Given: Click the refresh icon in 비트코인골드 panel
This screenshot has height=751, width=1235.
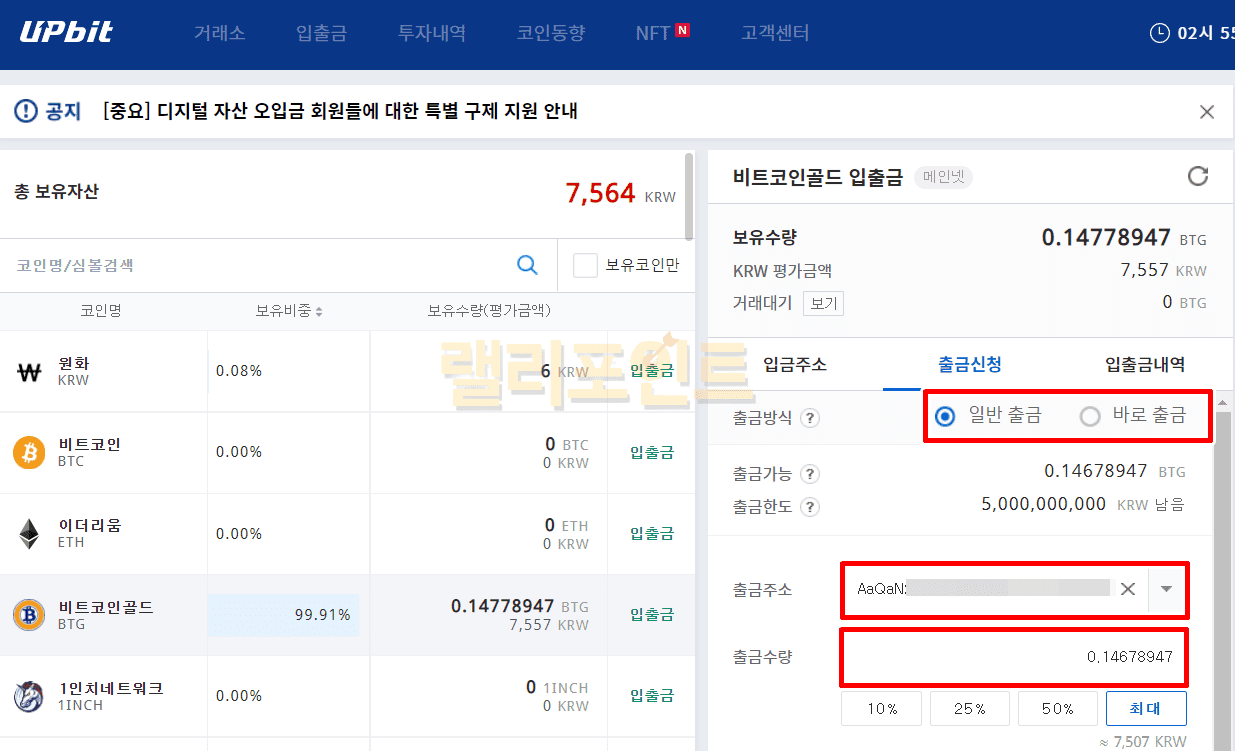Looking at the screenshot, I should coord(1198,177).
